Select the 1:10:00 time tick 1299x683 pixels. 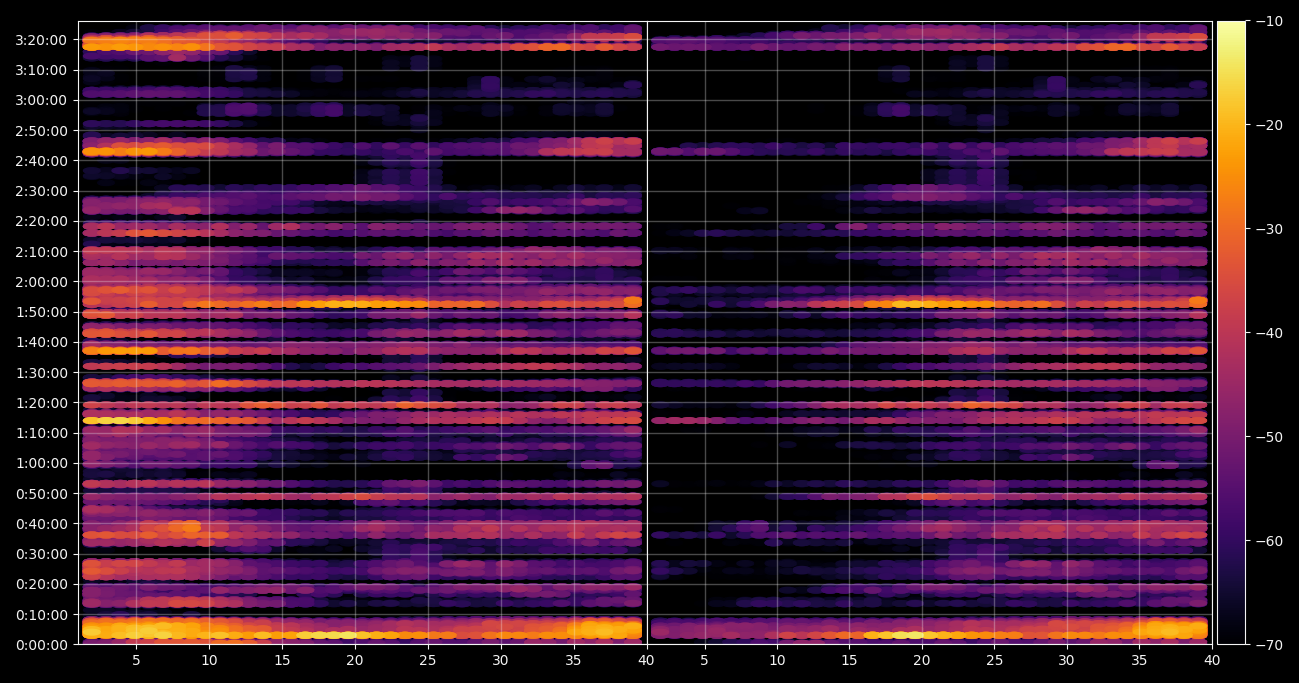pyautogui.click(x=42, y=433)
